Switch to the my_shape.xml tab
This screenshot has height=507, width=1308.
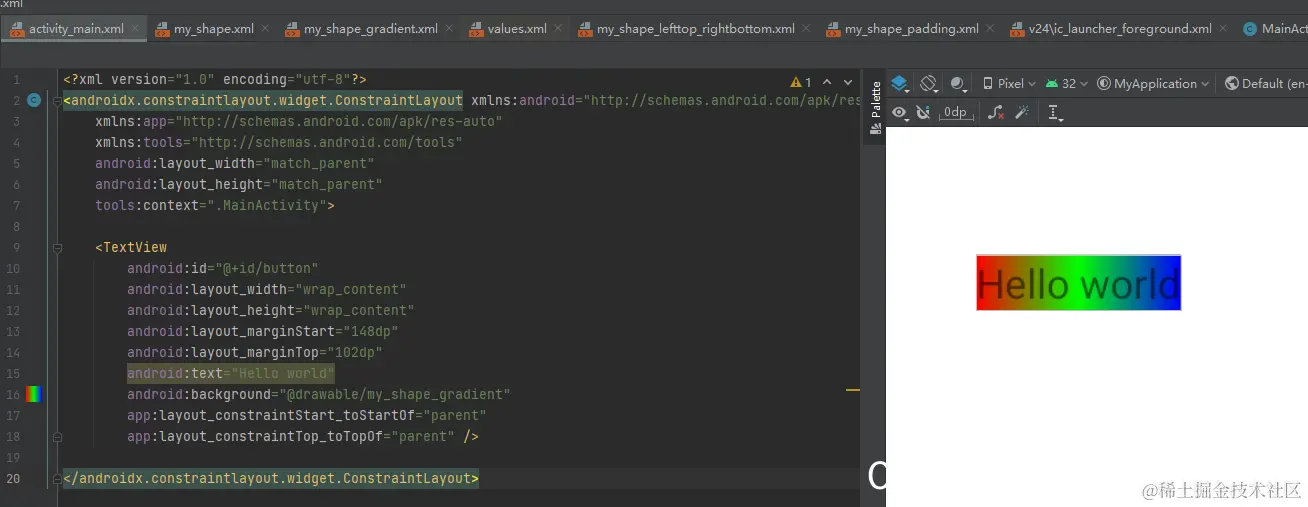click(213, 29)
